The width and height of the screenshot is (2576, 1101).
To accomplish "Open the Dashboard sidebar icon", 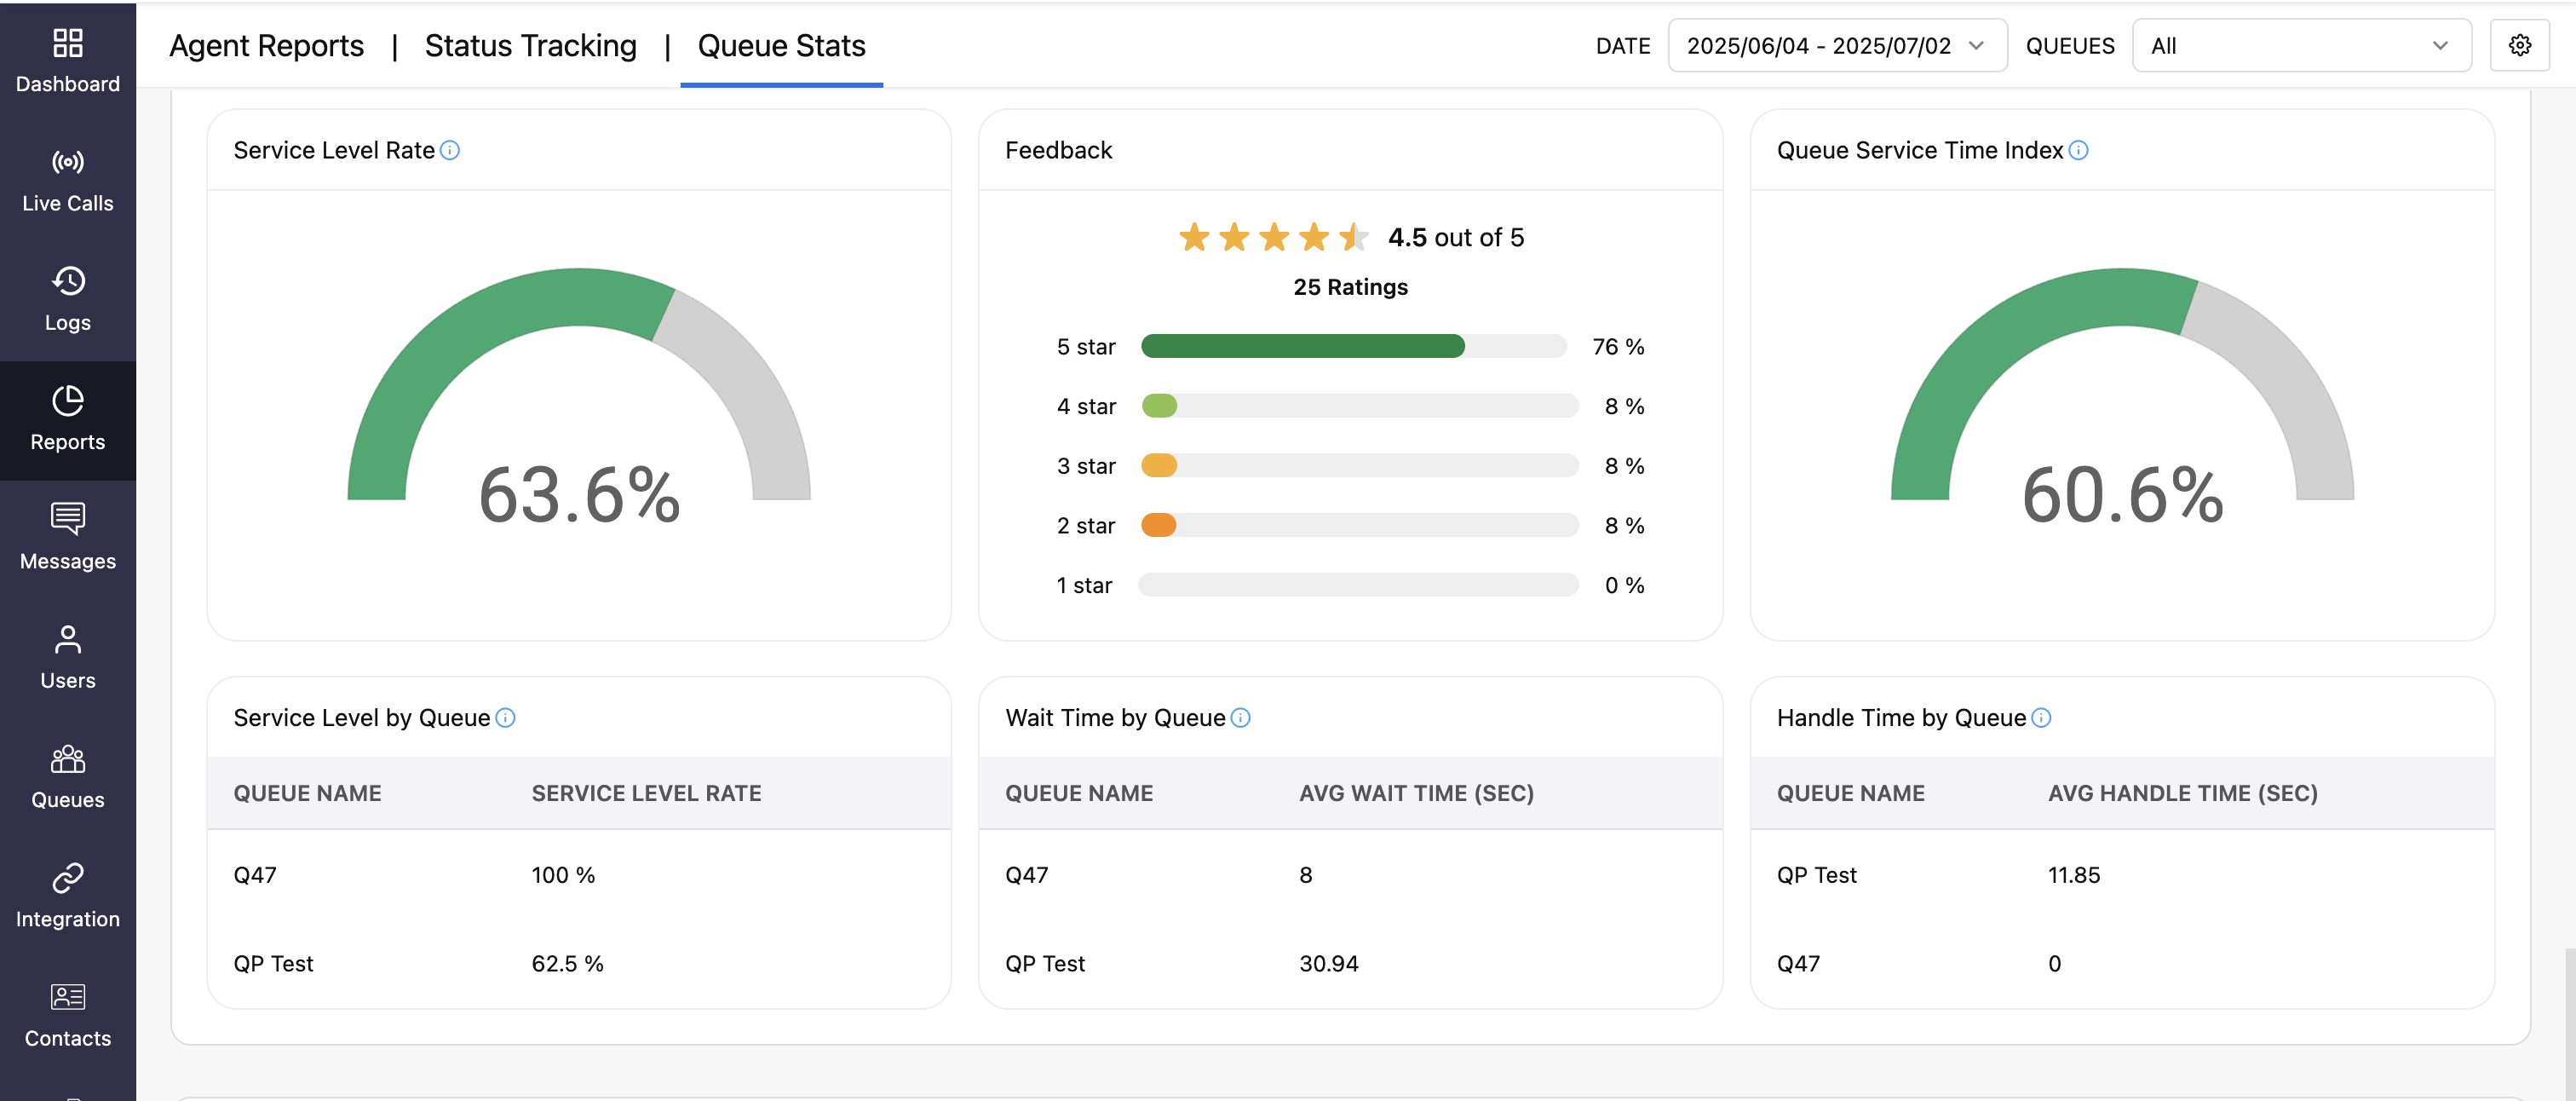I will tap(67, 60).
